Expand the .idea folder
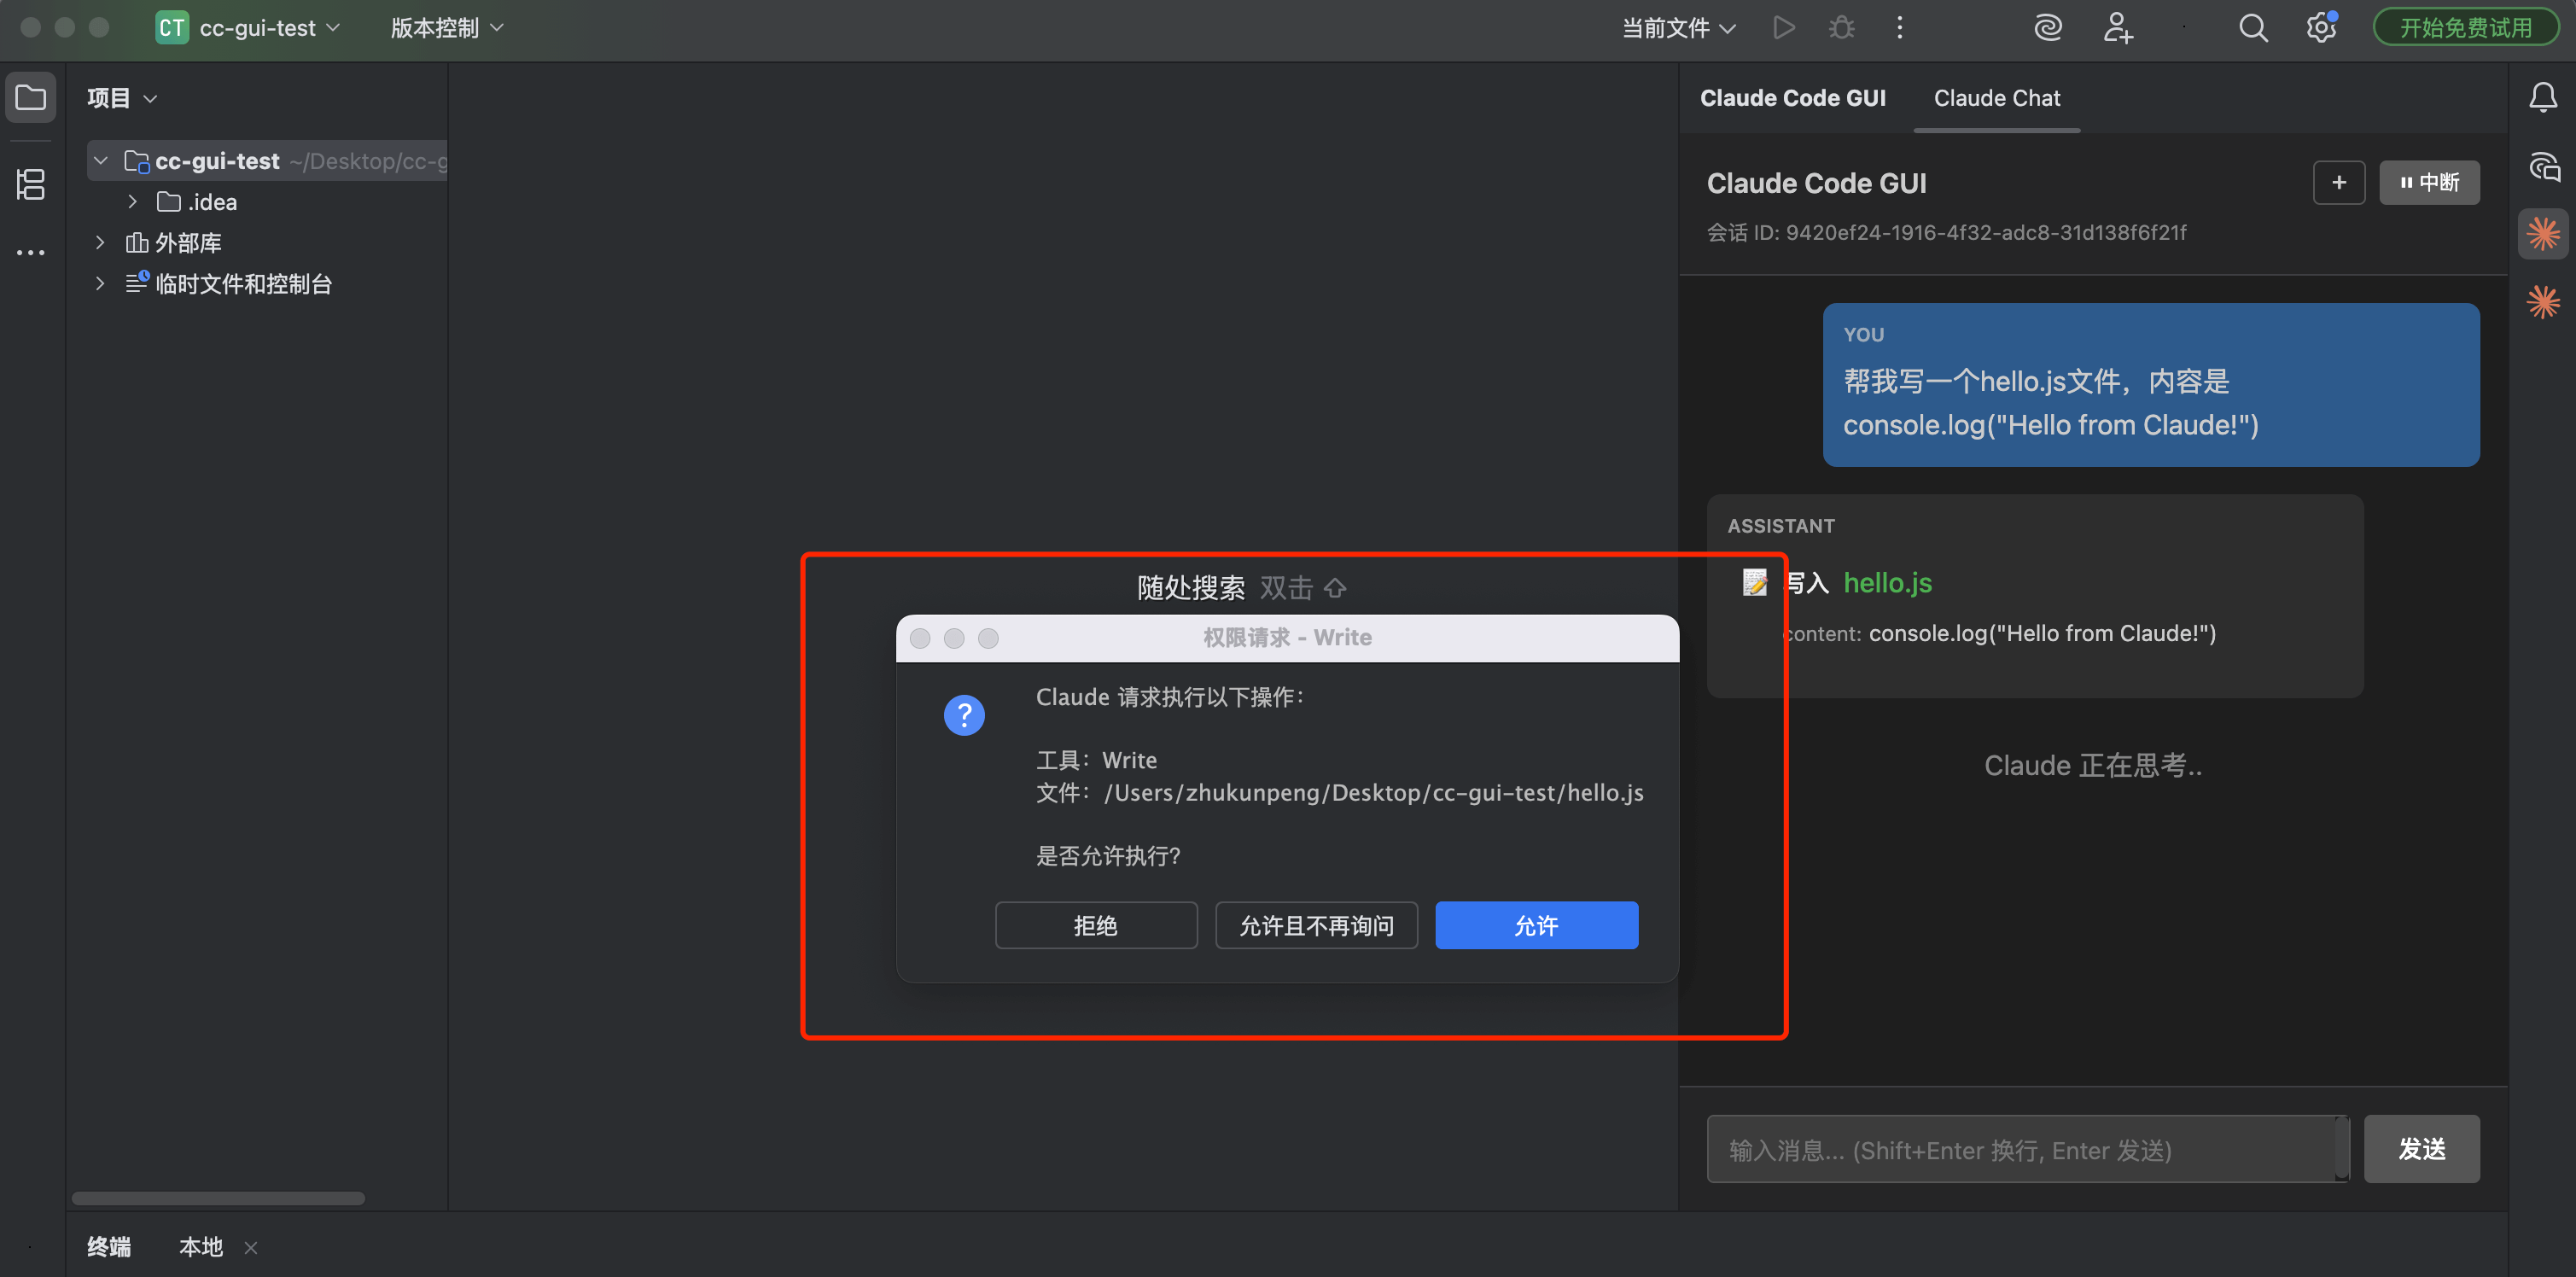Screen dimensions: 2576x1277 133,201
